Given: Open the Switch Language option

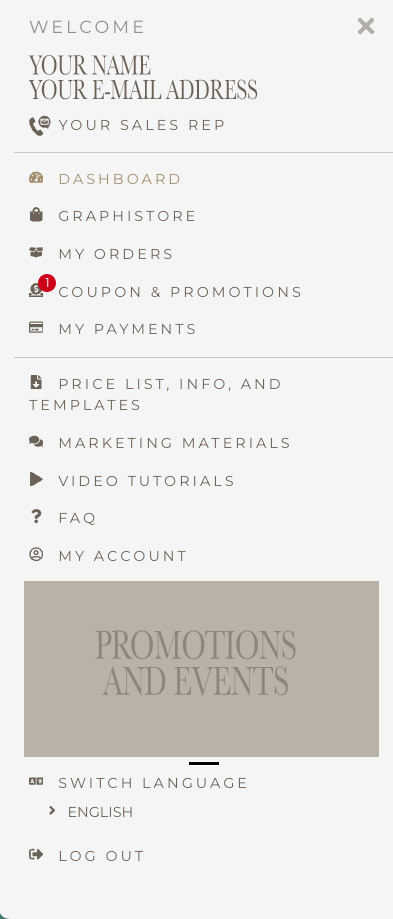Looking at the screenshot, I should point(153,783).
